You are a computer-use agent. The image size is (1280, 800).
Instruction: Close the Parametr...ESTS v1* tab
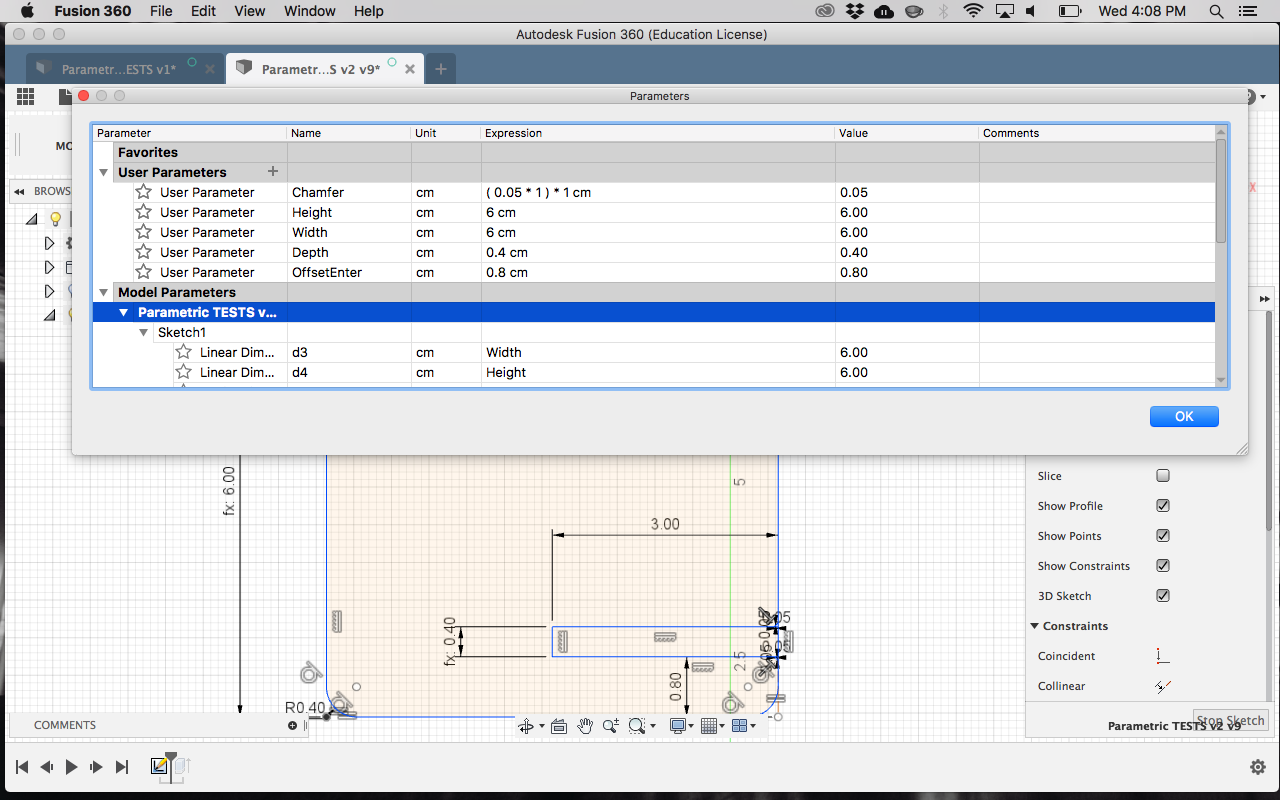coord(209,69)
